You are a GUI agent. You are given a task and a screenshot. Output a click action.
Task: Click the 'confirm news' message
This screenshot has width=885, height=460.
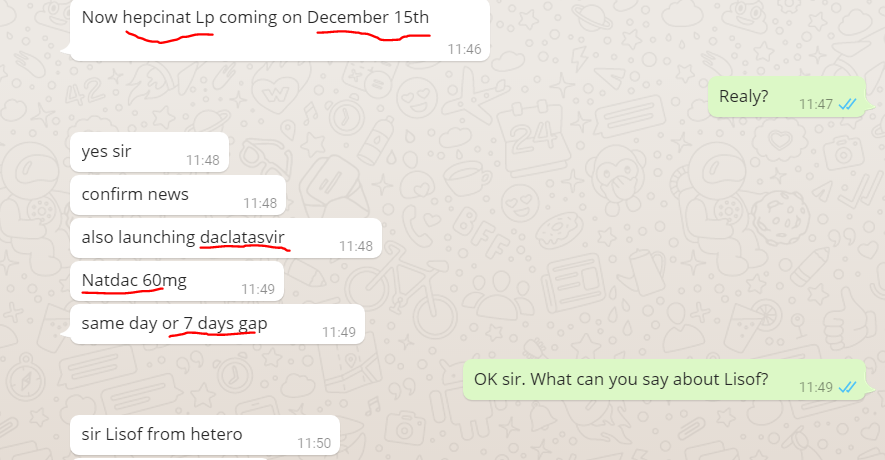point(178,195)
